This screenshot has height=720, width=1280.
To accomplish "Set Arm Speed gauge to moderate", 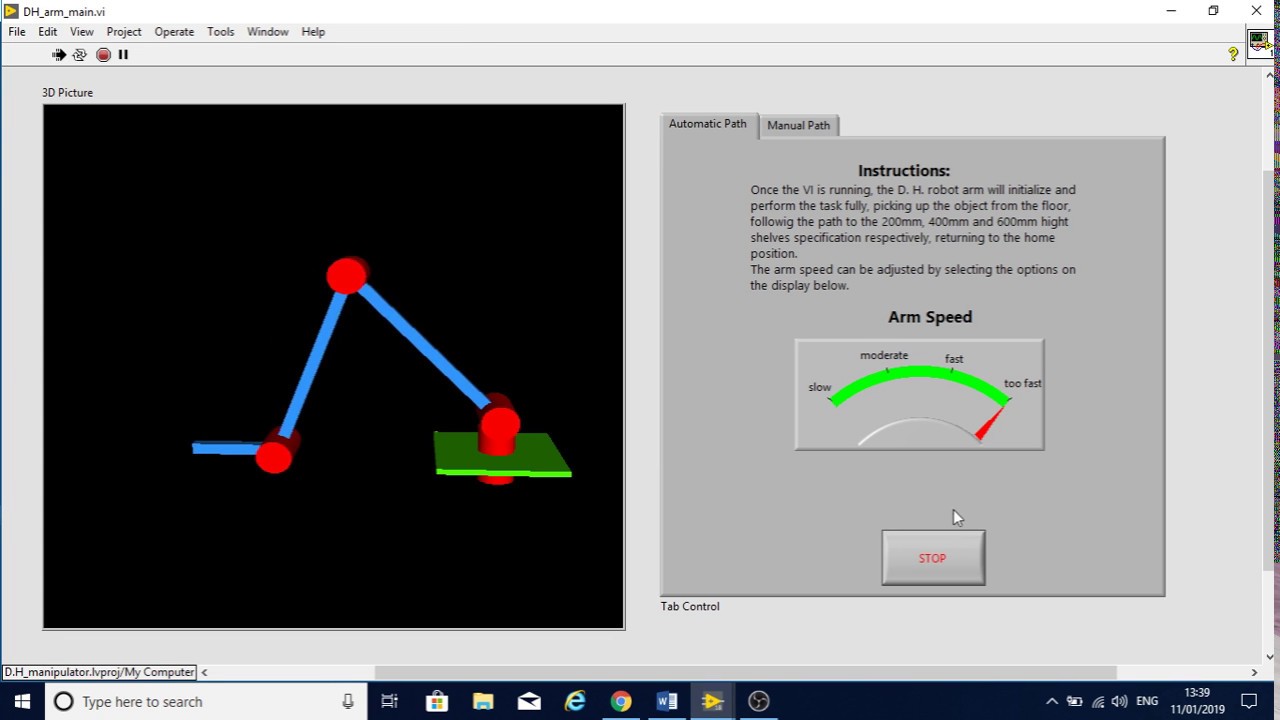I will (884, 355).
